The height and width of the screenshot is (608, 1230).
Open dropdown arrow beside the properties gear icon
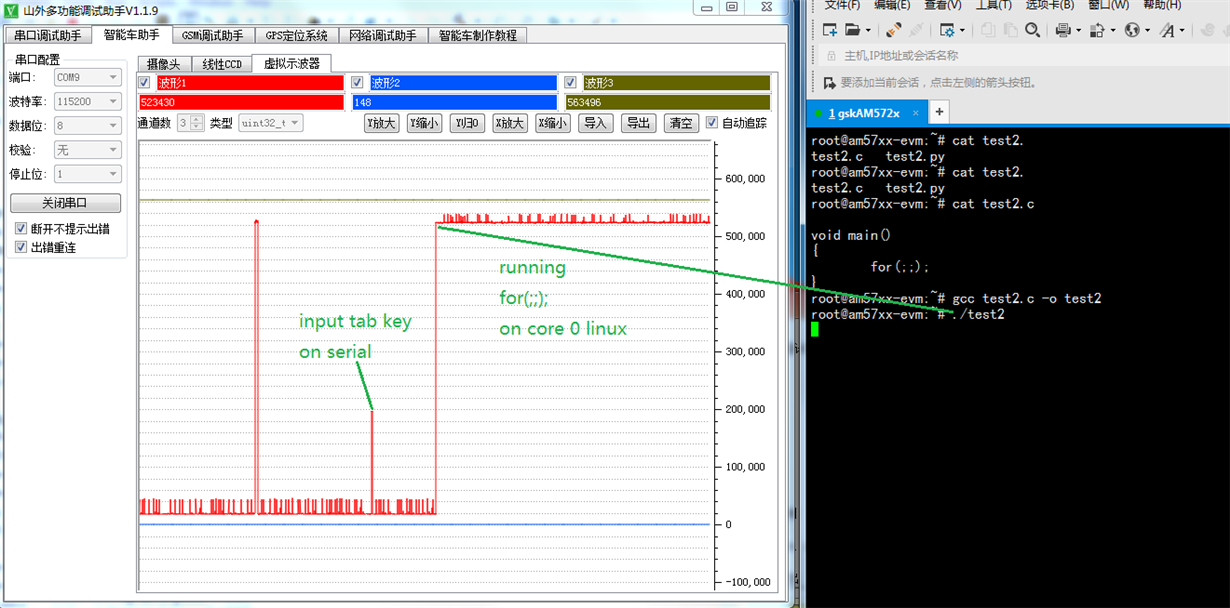(x=962, y=31)
